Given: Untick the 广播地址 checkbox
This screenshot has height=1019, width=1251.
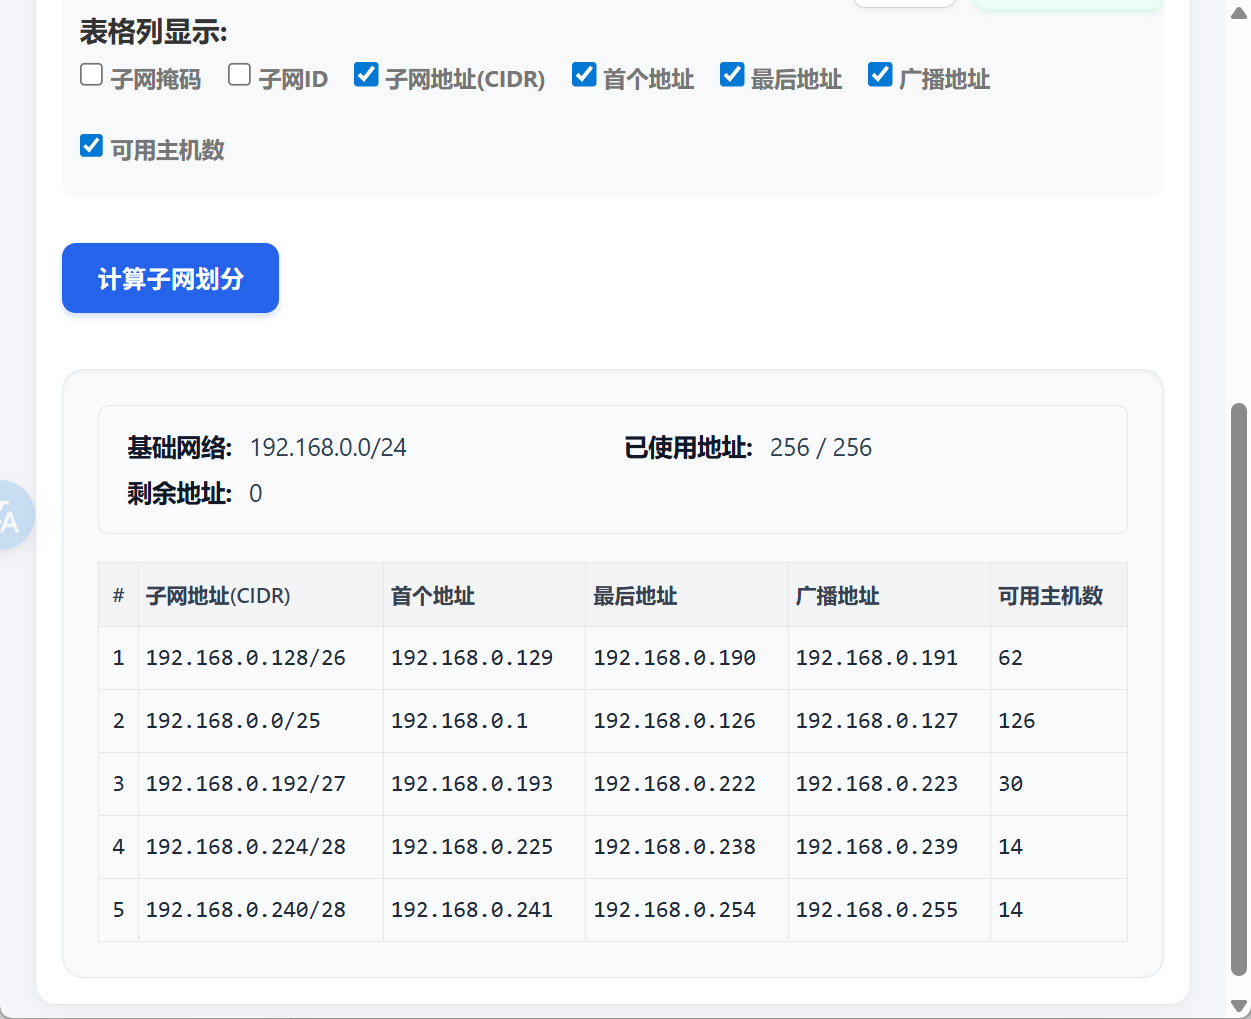Looking at the screenshot, I should point(880,75).
